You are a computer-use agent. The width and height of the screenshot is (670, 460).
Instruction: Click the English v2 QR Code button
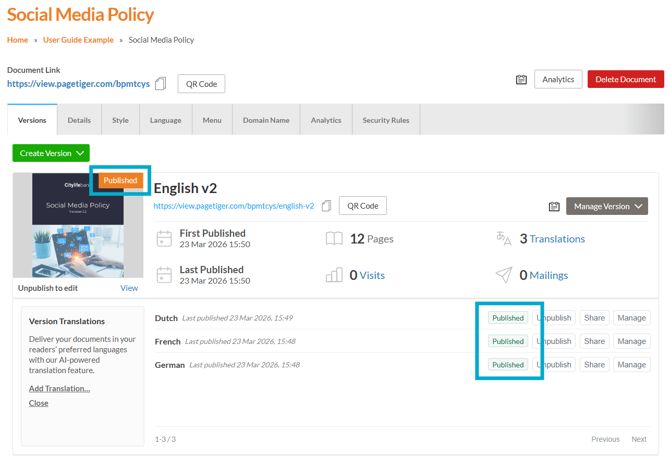tap(362, 206)
